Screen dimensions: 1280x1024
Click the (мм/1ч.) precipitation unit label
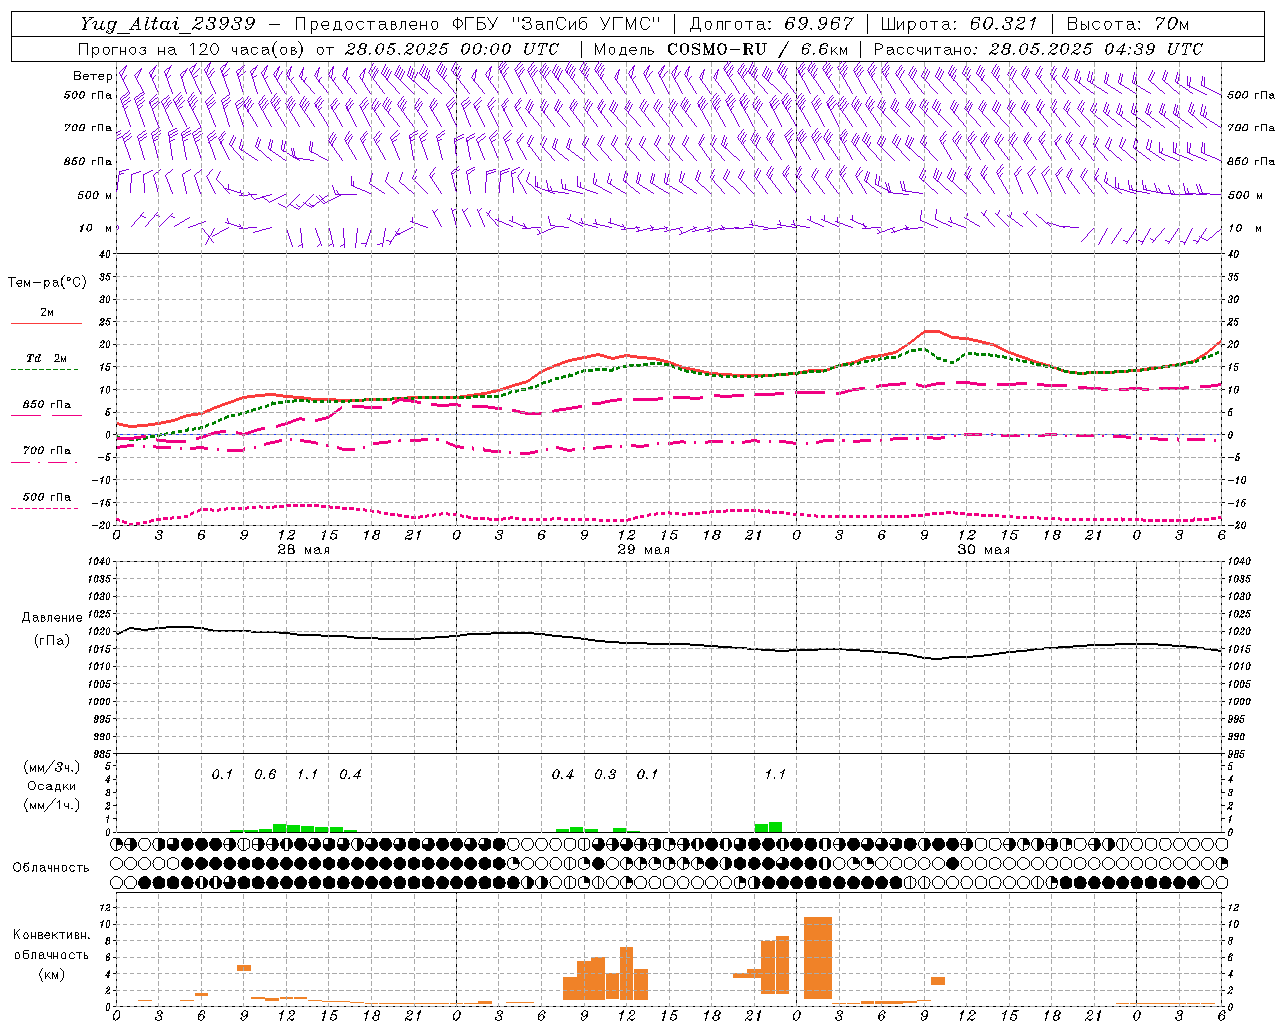pyautogui.click(x=52, y=805)
